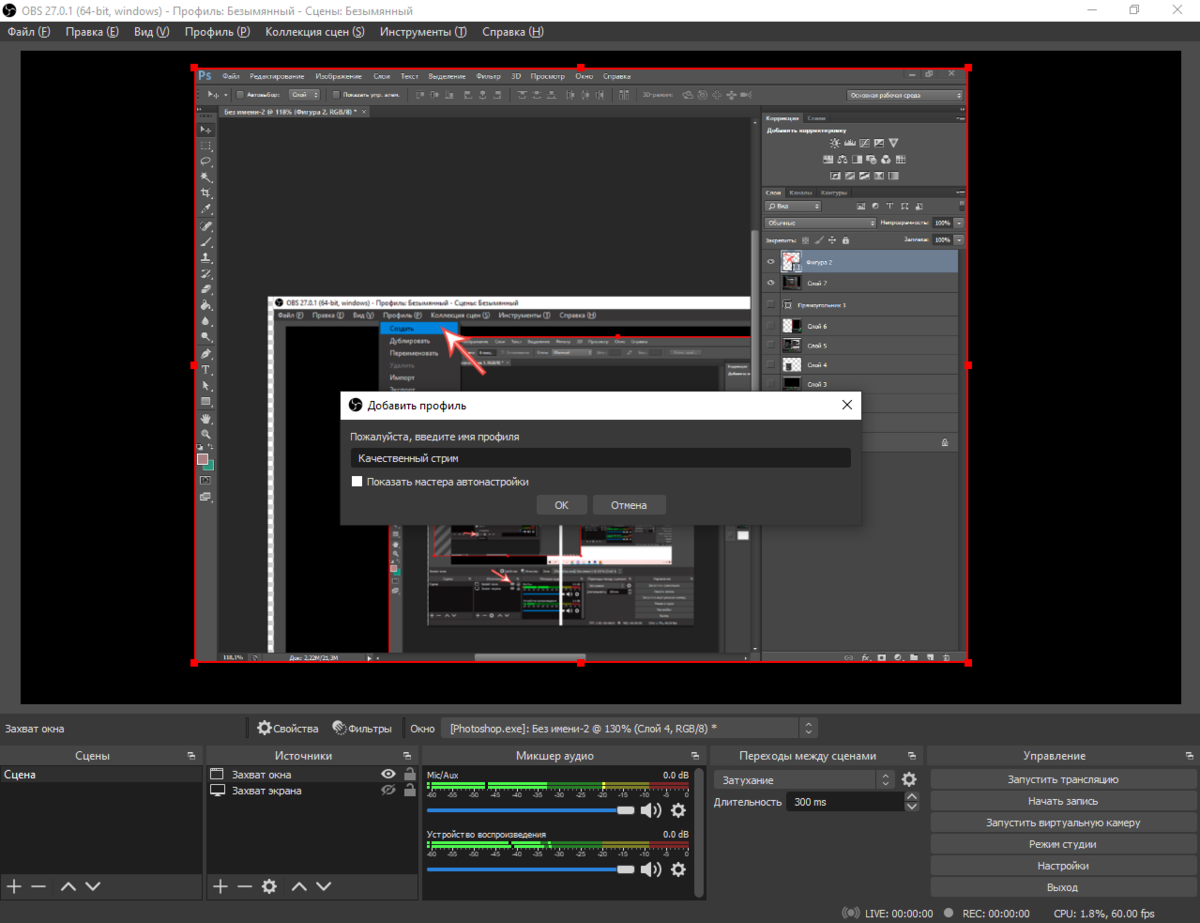Open the Профиль menu

tap(217, 31)
